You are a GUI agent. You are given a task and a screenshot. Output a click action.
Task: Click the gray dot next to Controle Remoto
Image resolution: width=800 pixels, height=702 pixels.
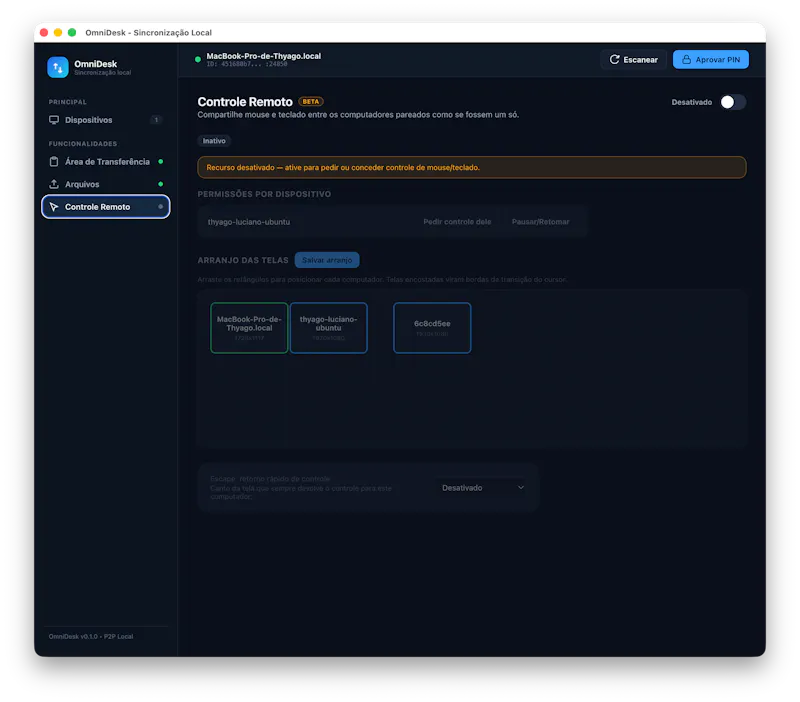[x=161, y=207]
